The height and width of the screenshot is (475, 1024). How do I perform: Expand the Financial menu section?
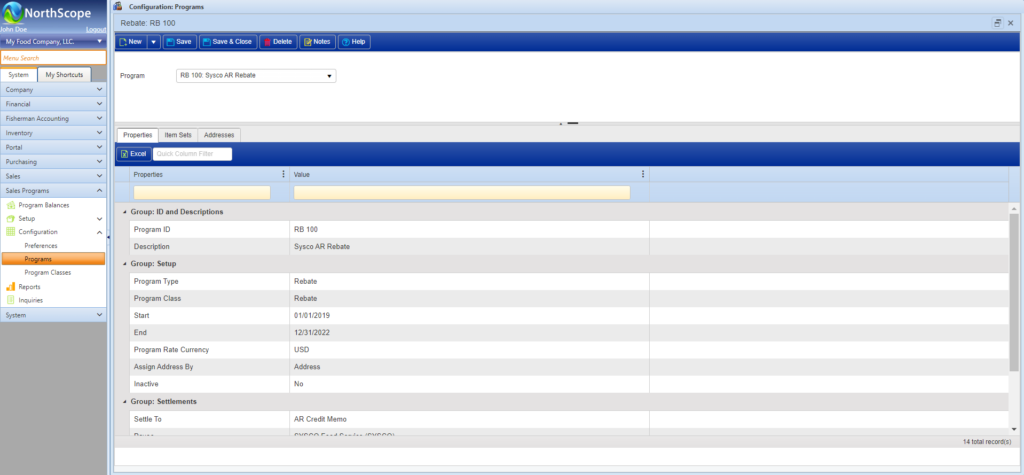point(53,103)
